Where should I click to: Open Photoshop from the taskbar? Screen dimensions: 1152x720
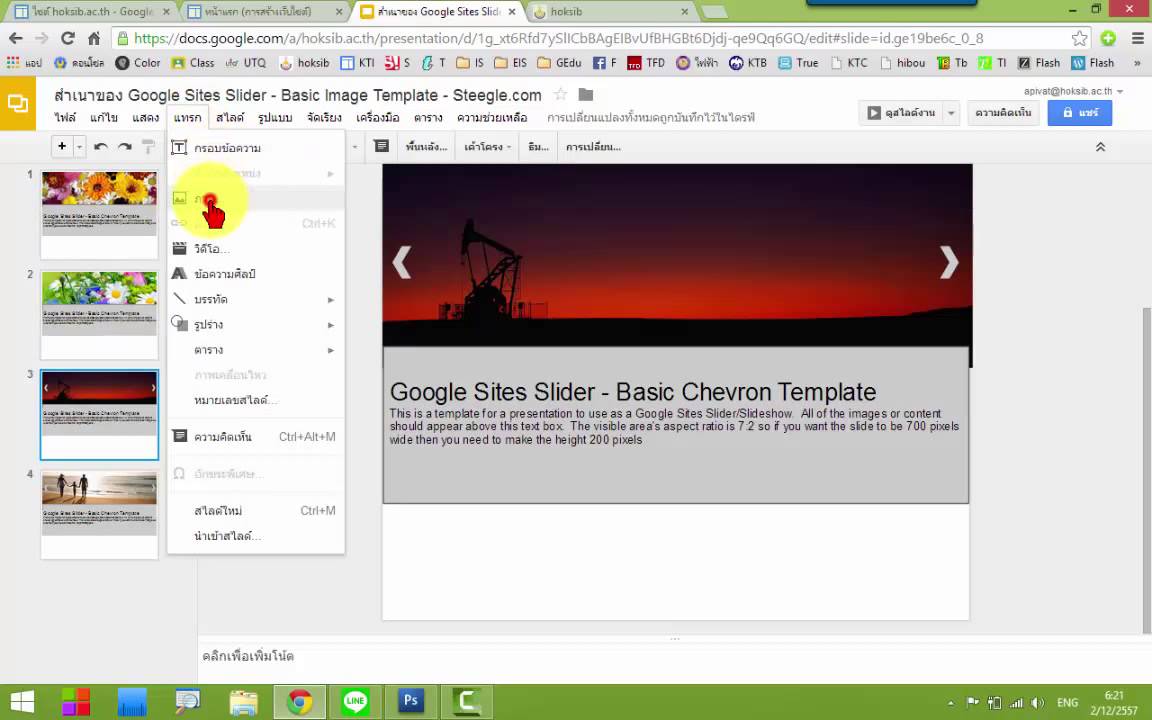point(411,702)
